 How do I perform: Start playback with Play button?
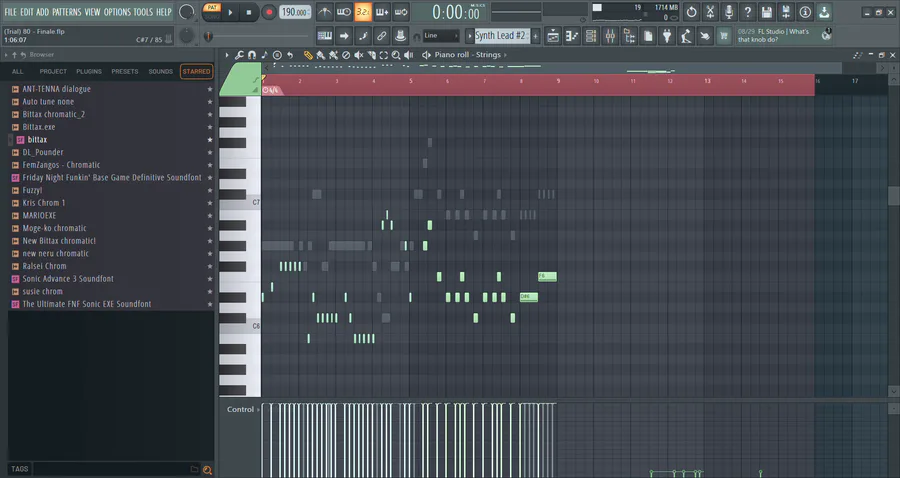tap(230, 12)
